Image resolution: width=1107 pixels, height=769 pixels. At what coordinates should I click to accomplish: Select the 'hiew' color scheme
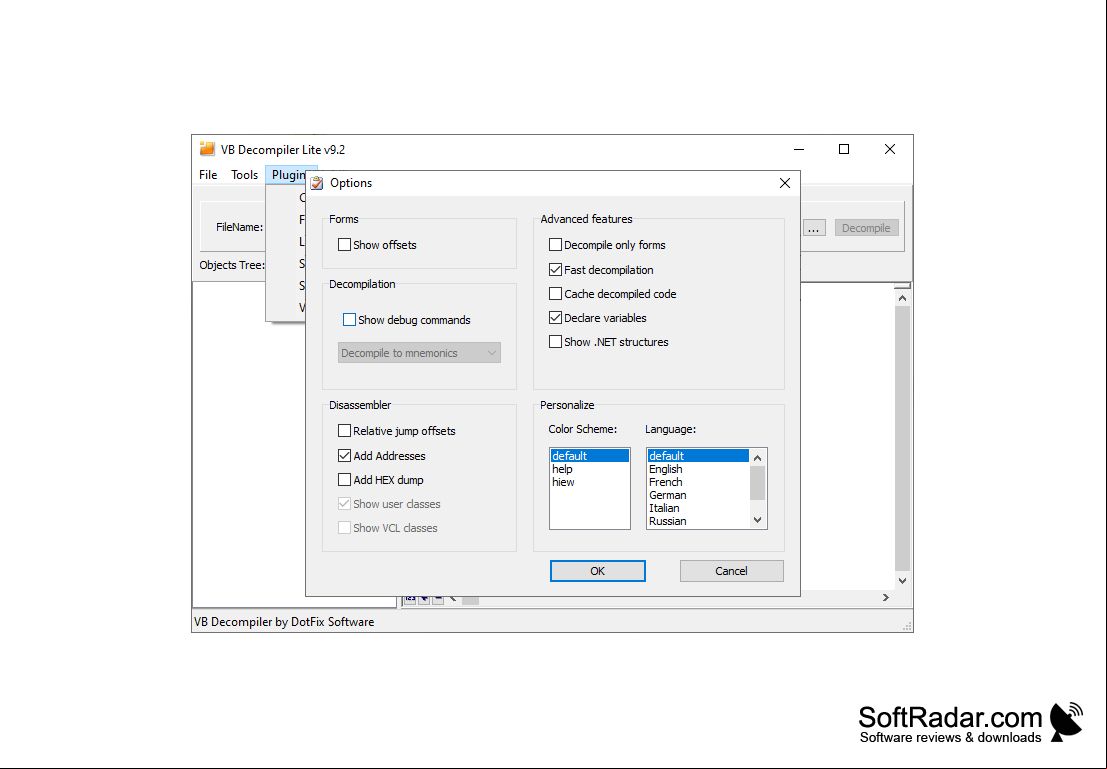point(590,482)
